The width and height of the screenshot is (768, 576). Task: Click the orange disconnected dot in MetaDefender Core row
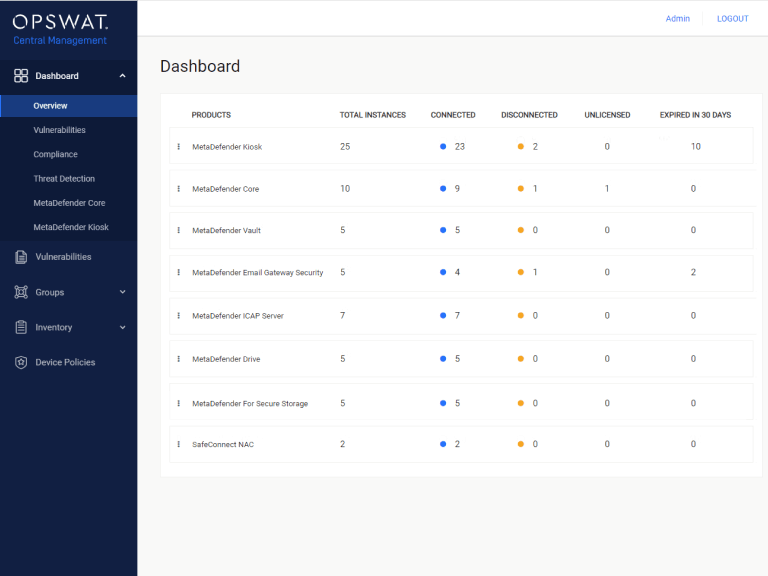521,189
